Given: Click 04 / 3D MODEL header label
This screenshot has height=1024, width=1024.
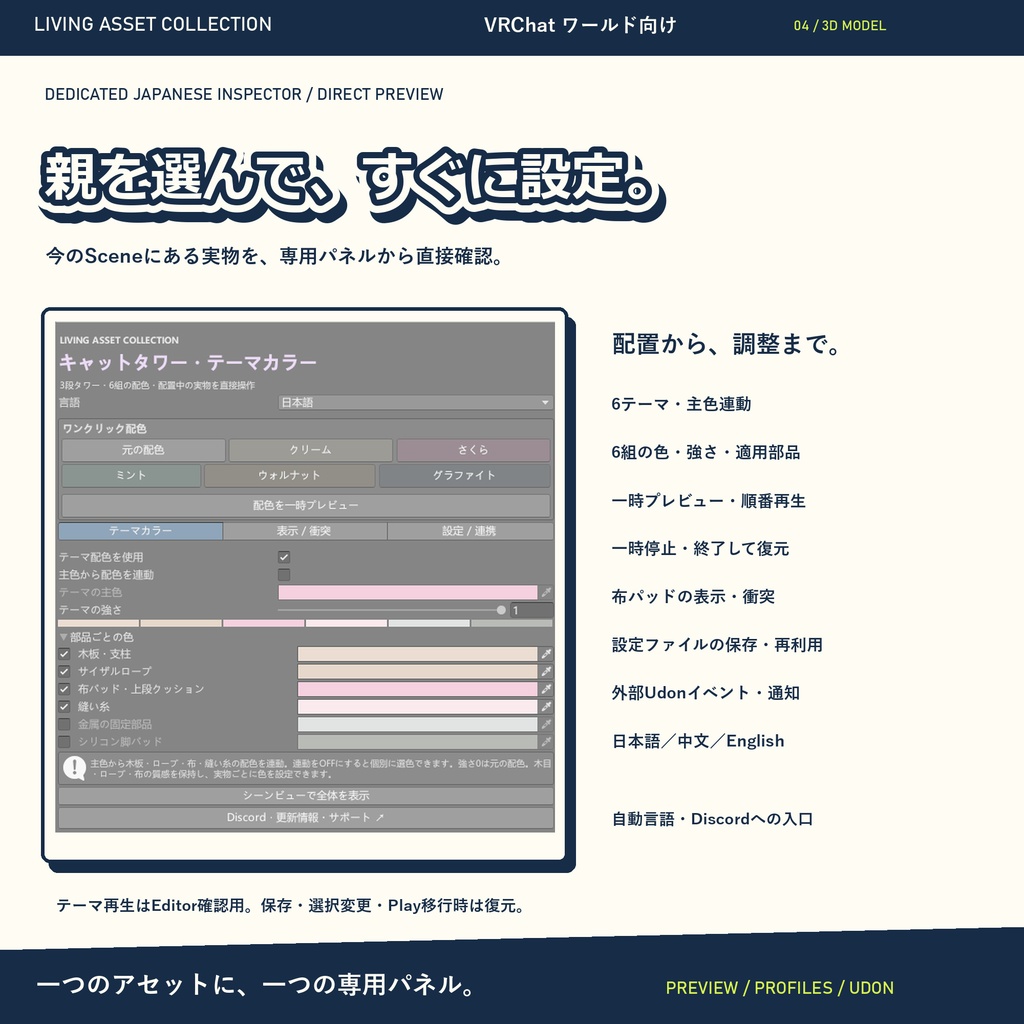Looking at the screenshot, I should pyautogui.click(x=840, y=25).
